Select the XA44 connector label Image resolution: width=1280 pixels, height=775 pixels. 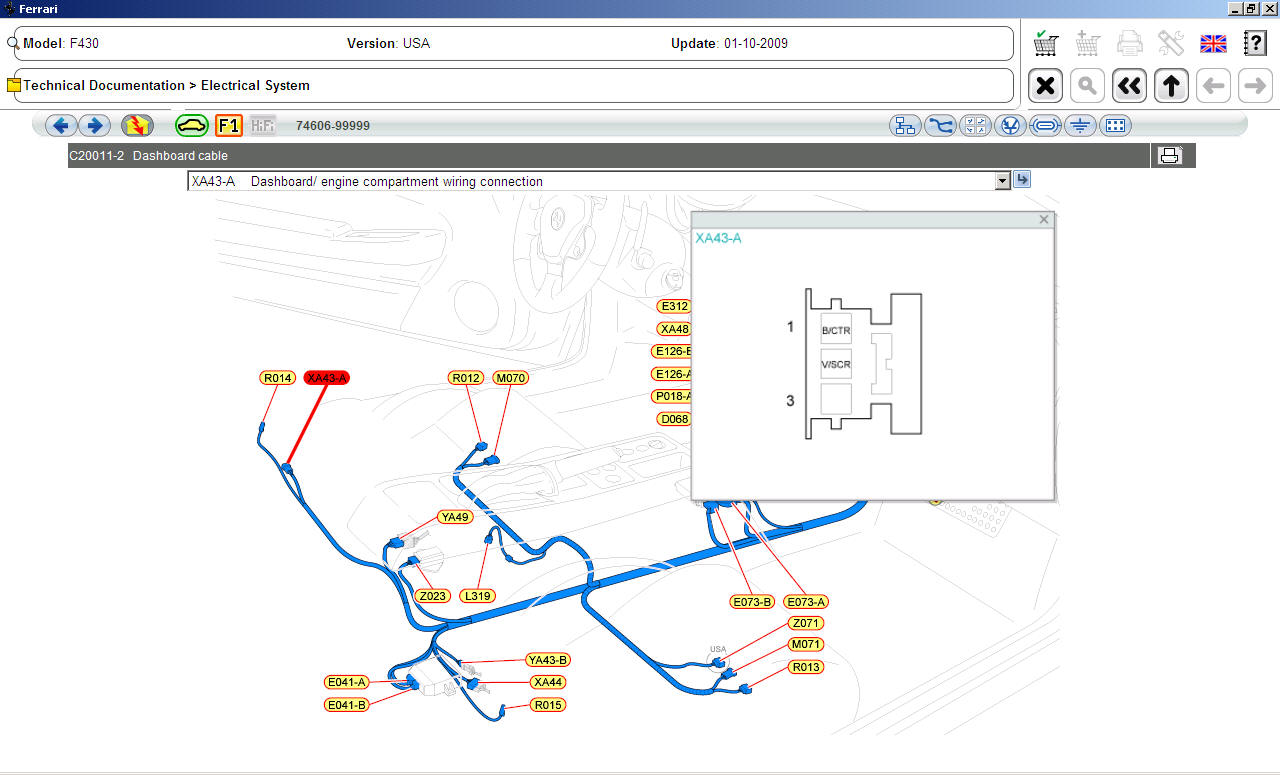coord(548,682)
